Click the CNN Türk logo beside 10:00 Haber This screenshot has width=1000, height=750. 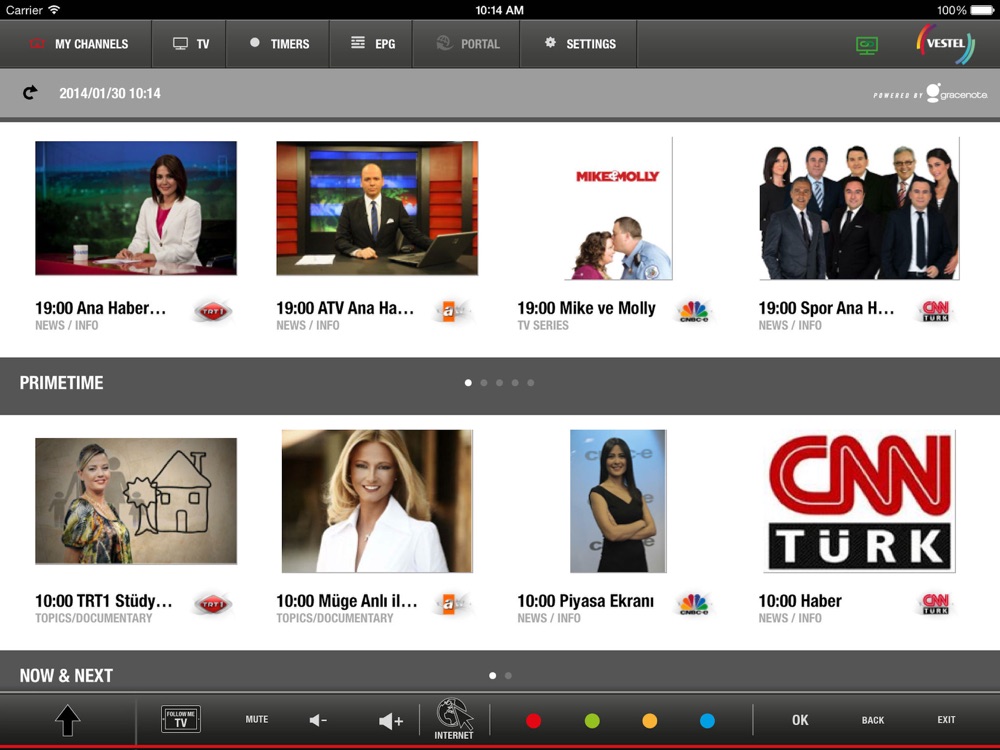[936, 604]
